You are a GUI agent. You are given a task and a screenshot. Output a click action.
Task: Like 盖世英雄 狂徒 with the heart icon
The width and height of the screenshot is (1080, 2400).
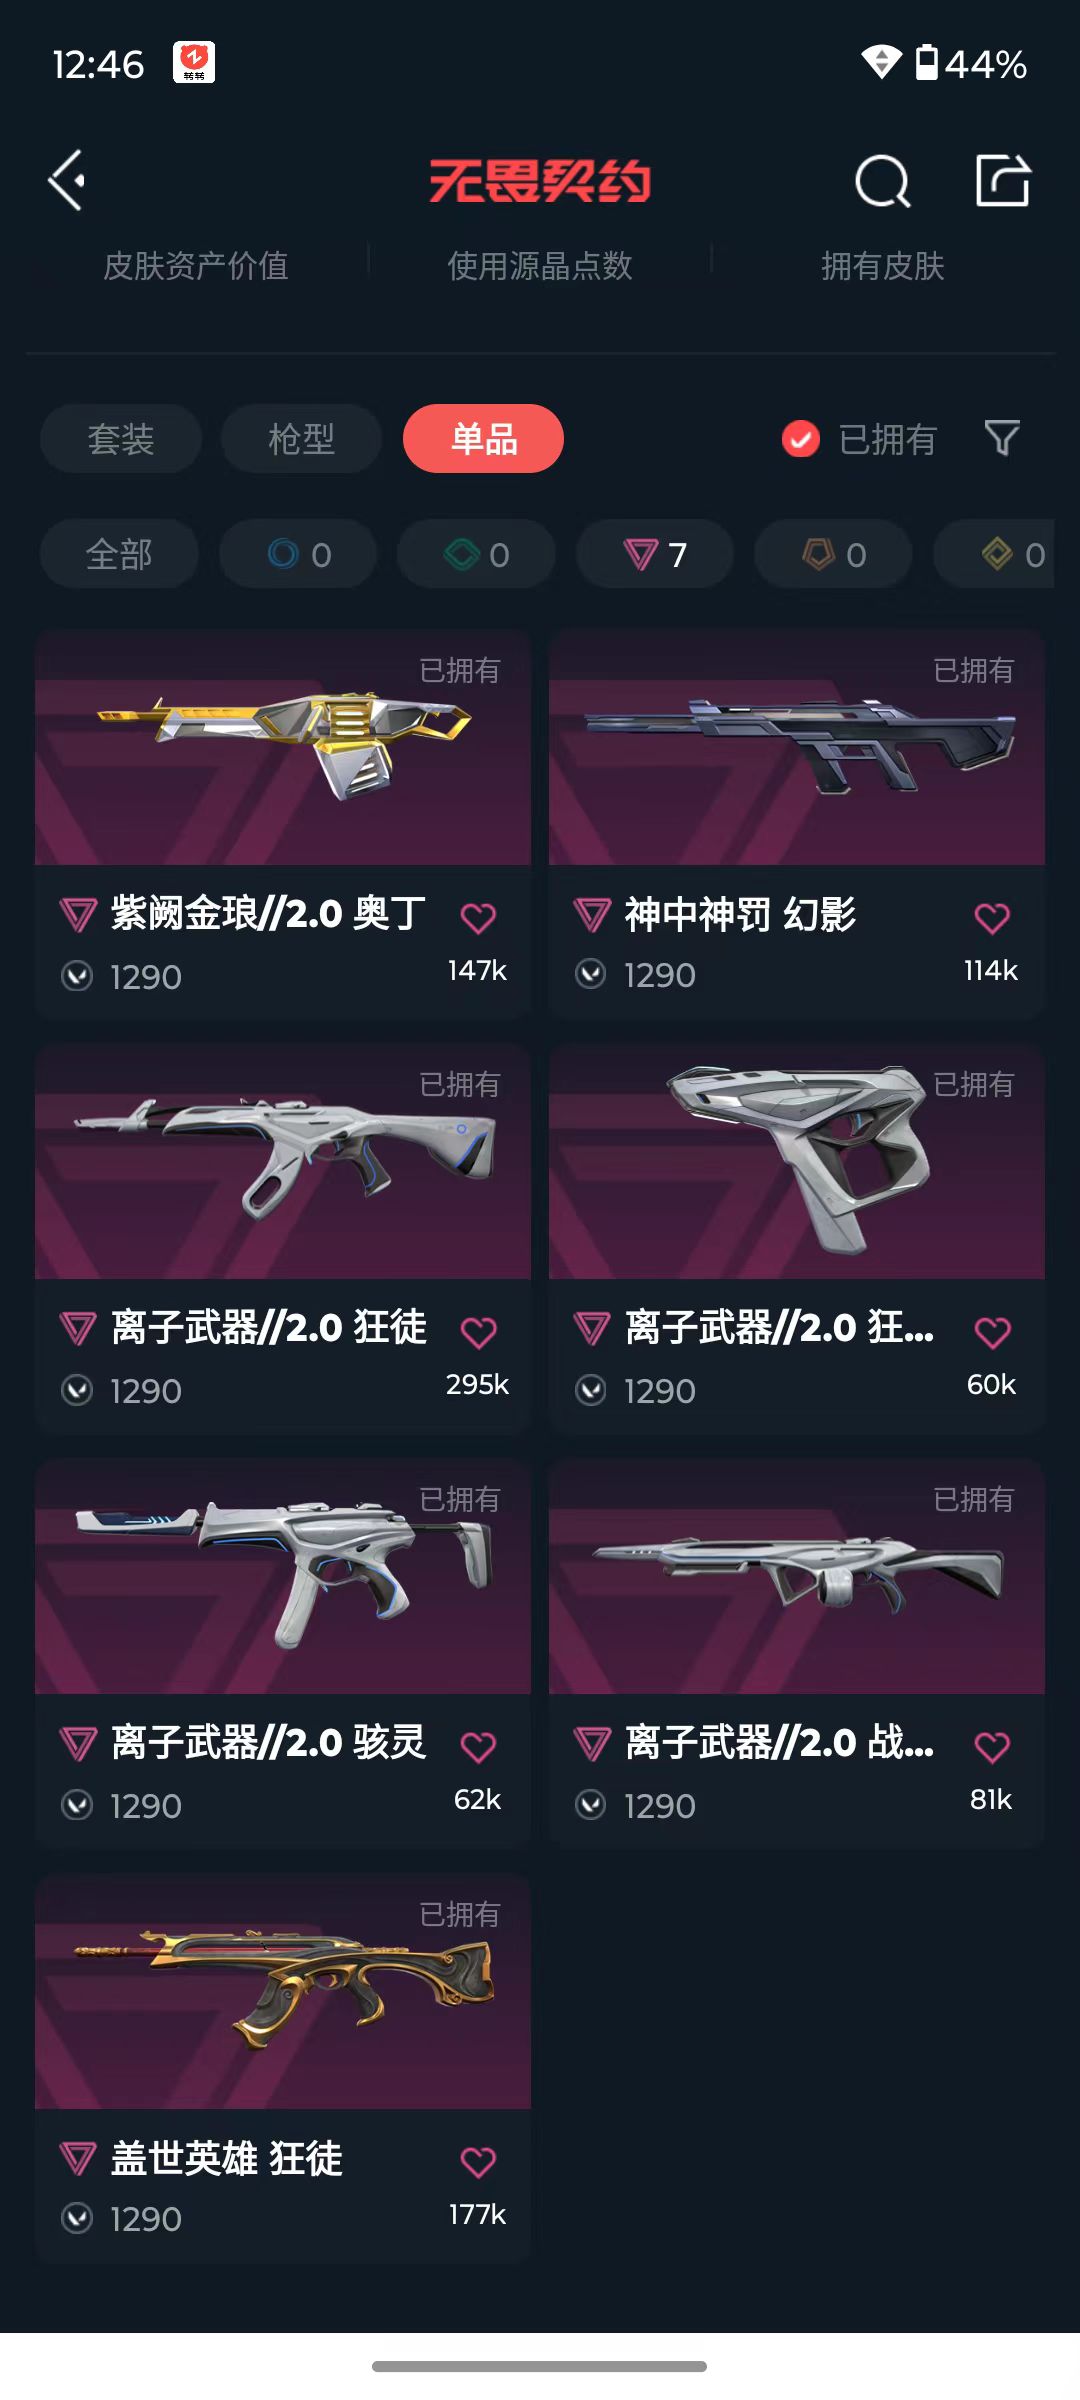[478, 2161]
